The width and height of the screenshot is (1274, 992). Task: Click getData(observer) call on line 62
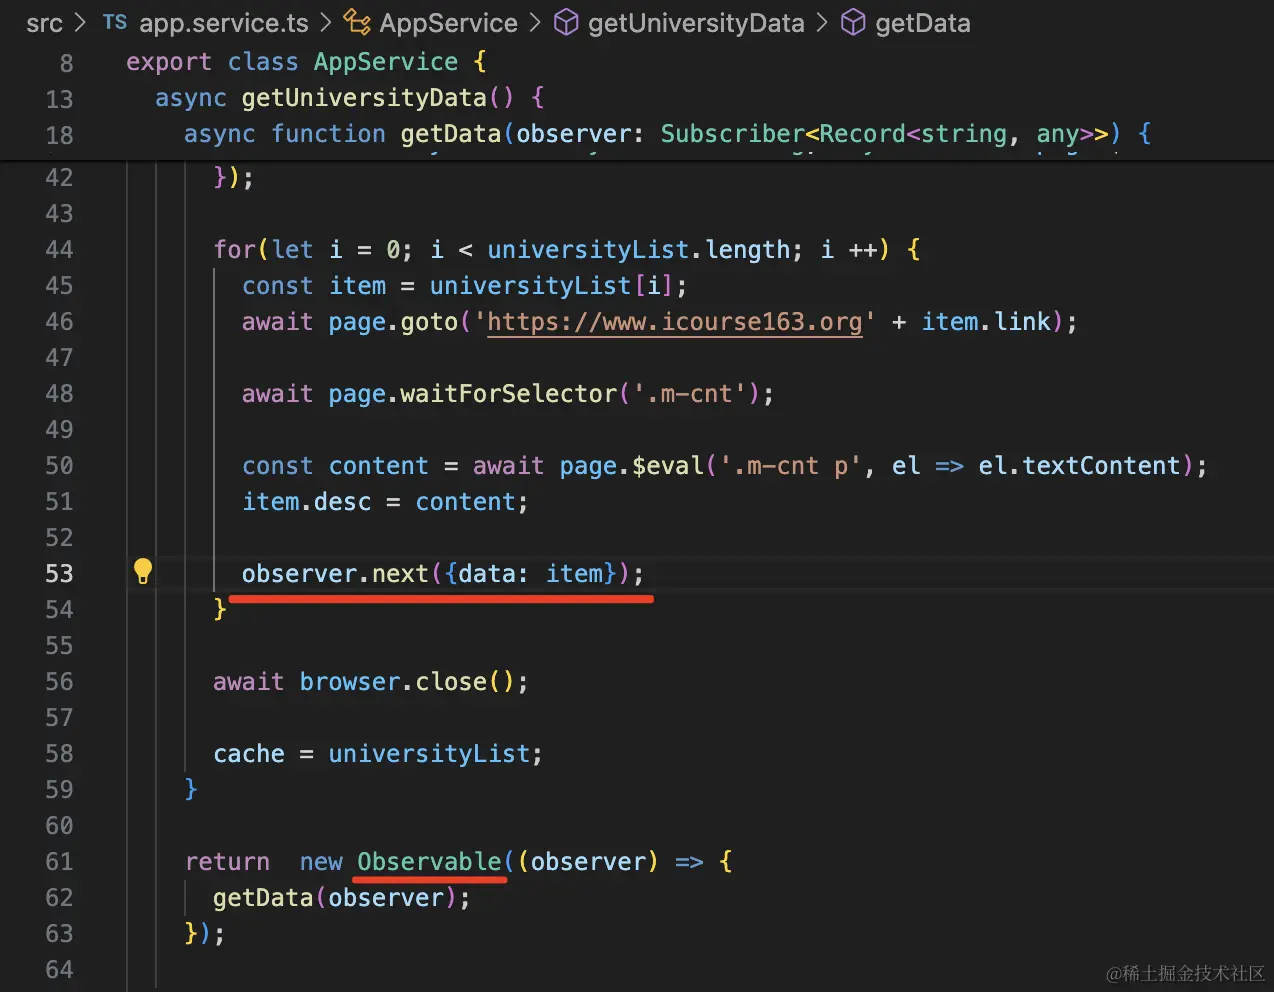pos(335,898)
